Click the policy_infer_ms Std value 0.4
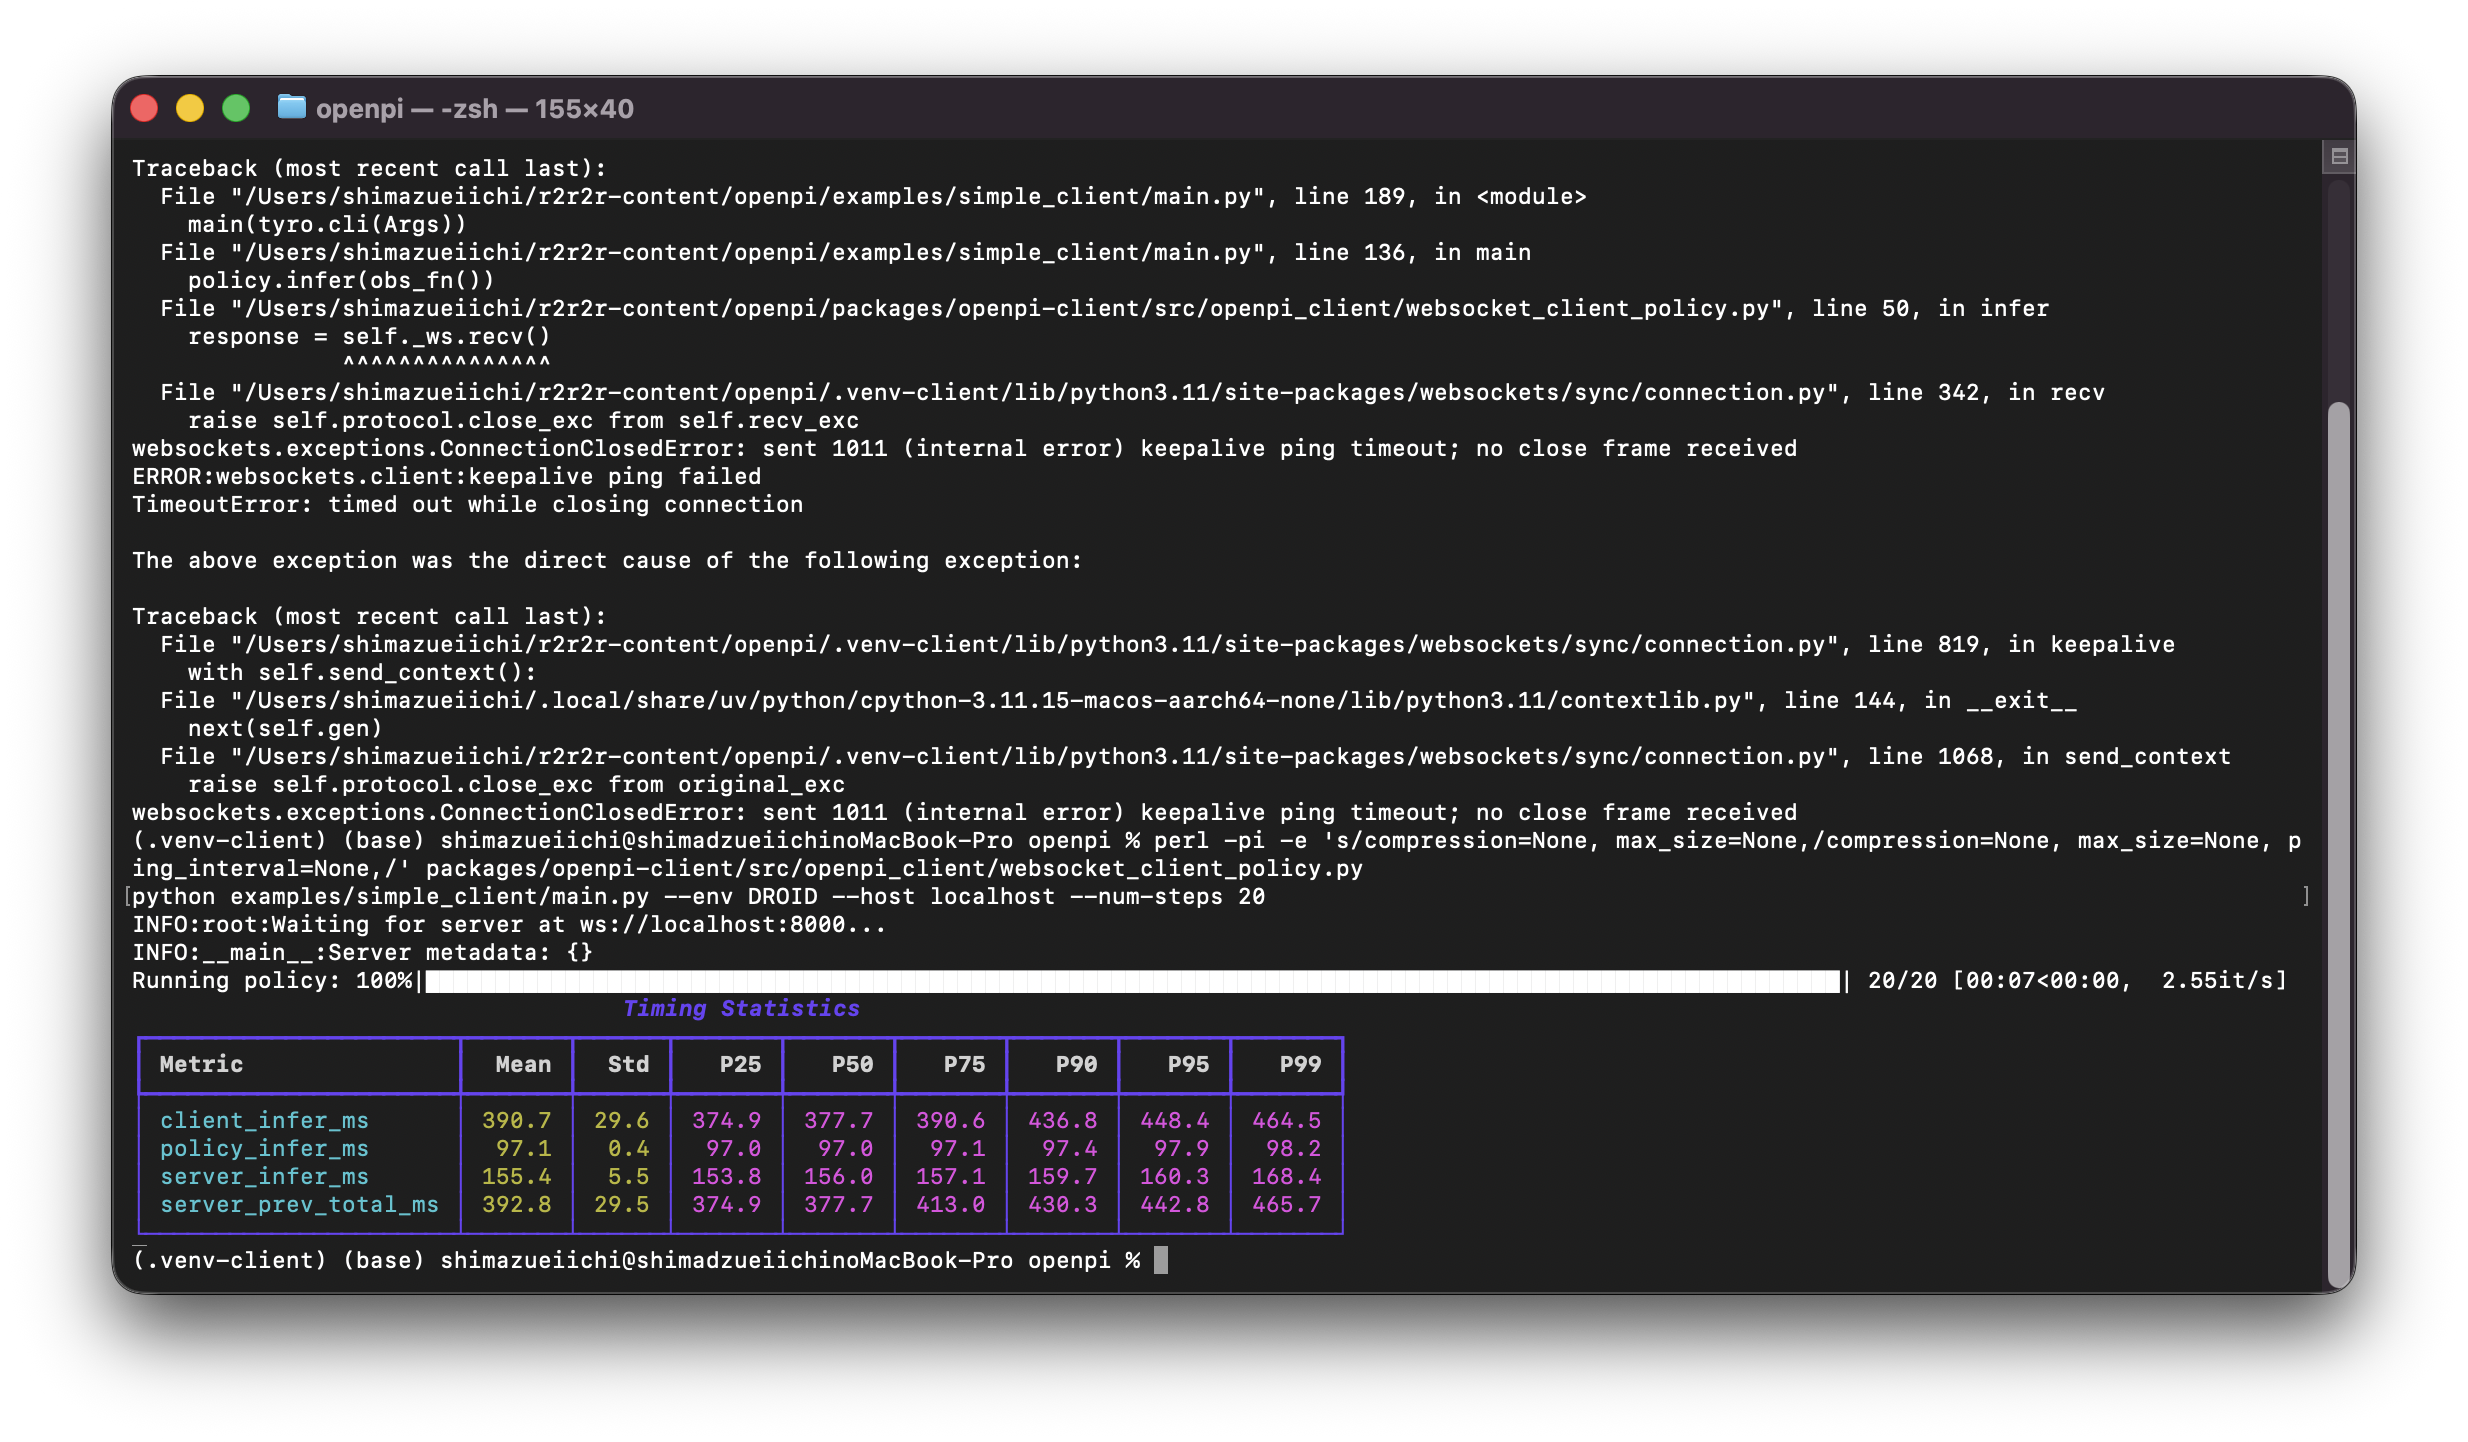The height and width of the screenshot is (1442, 2468). coord(628,1148)
